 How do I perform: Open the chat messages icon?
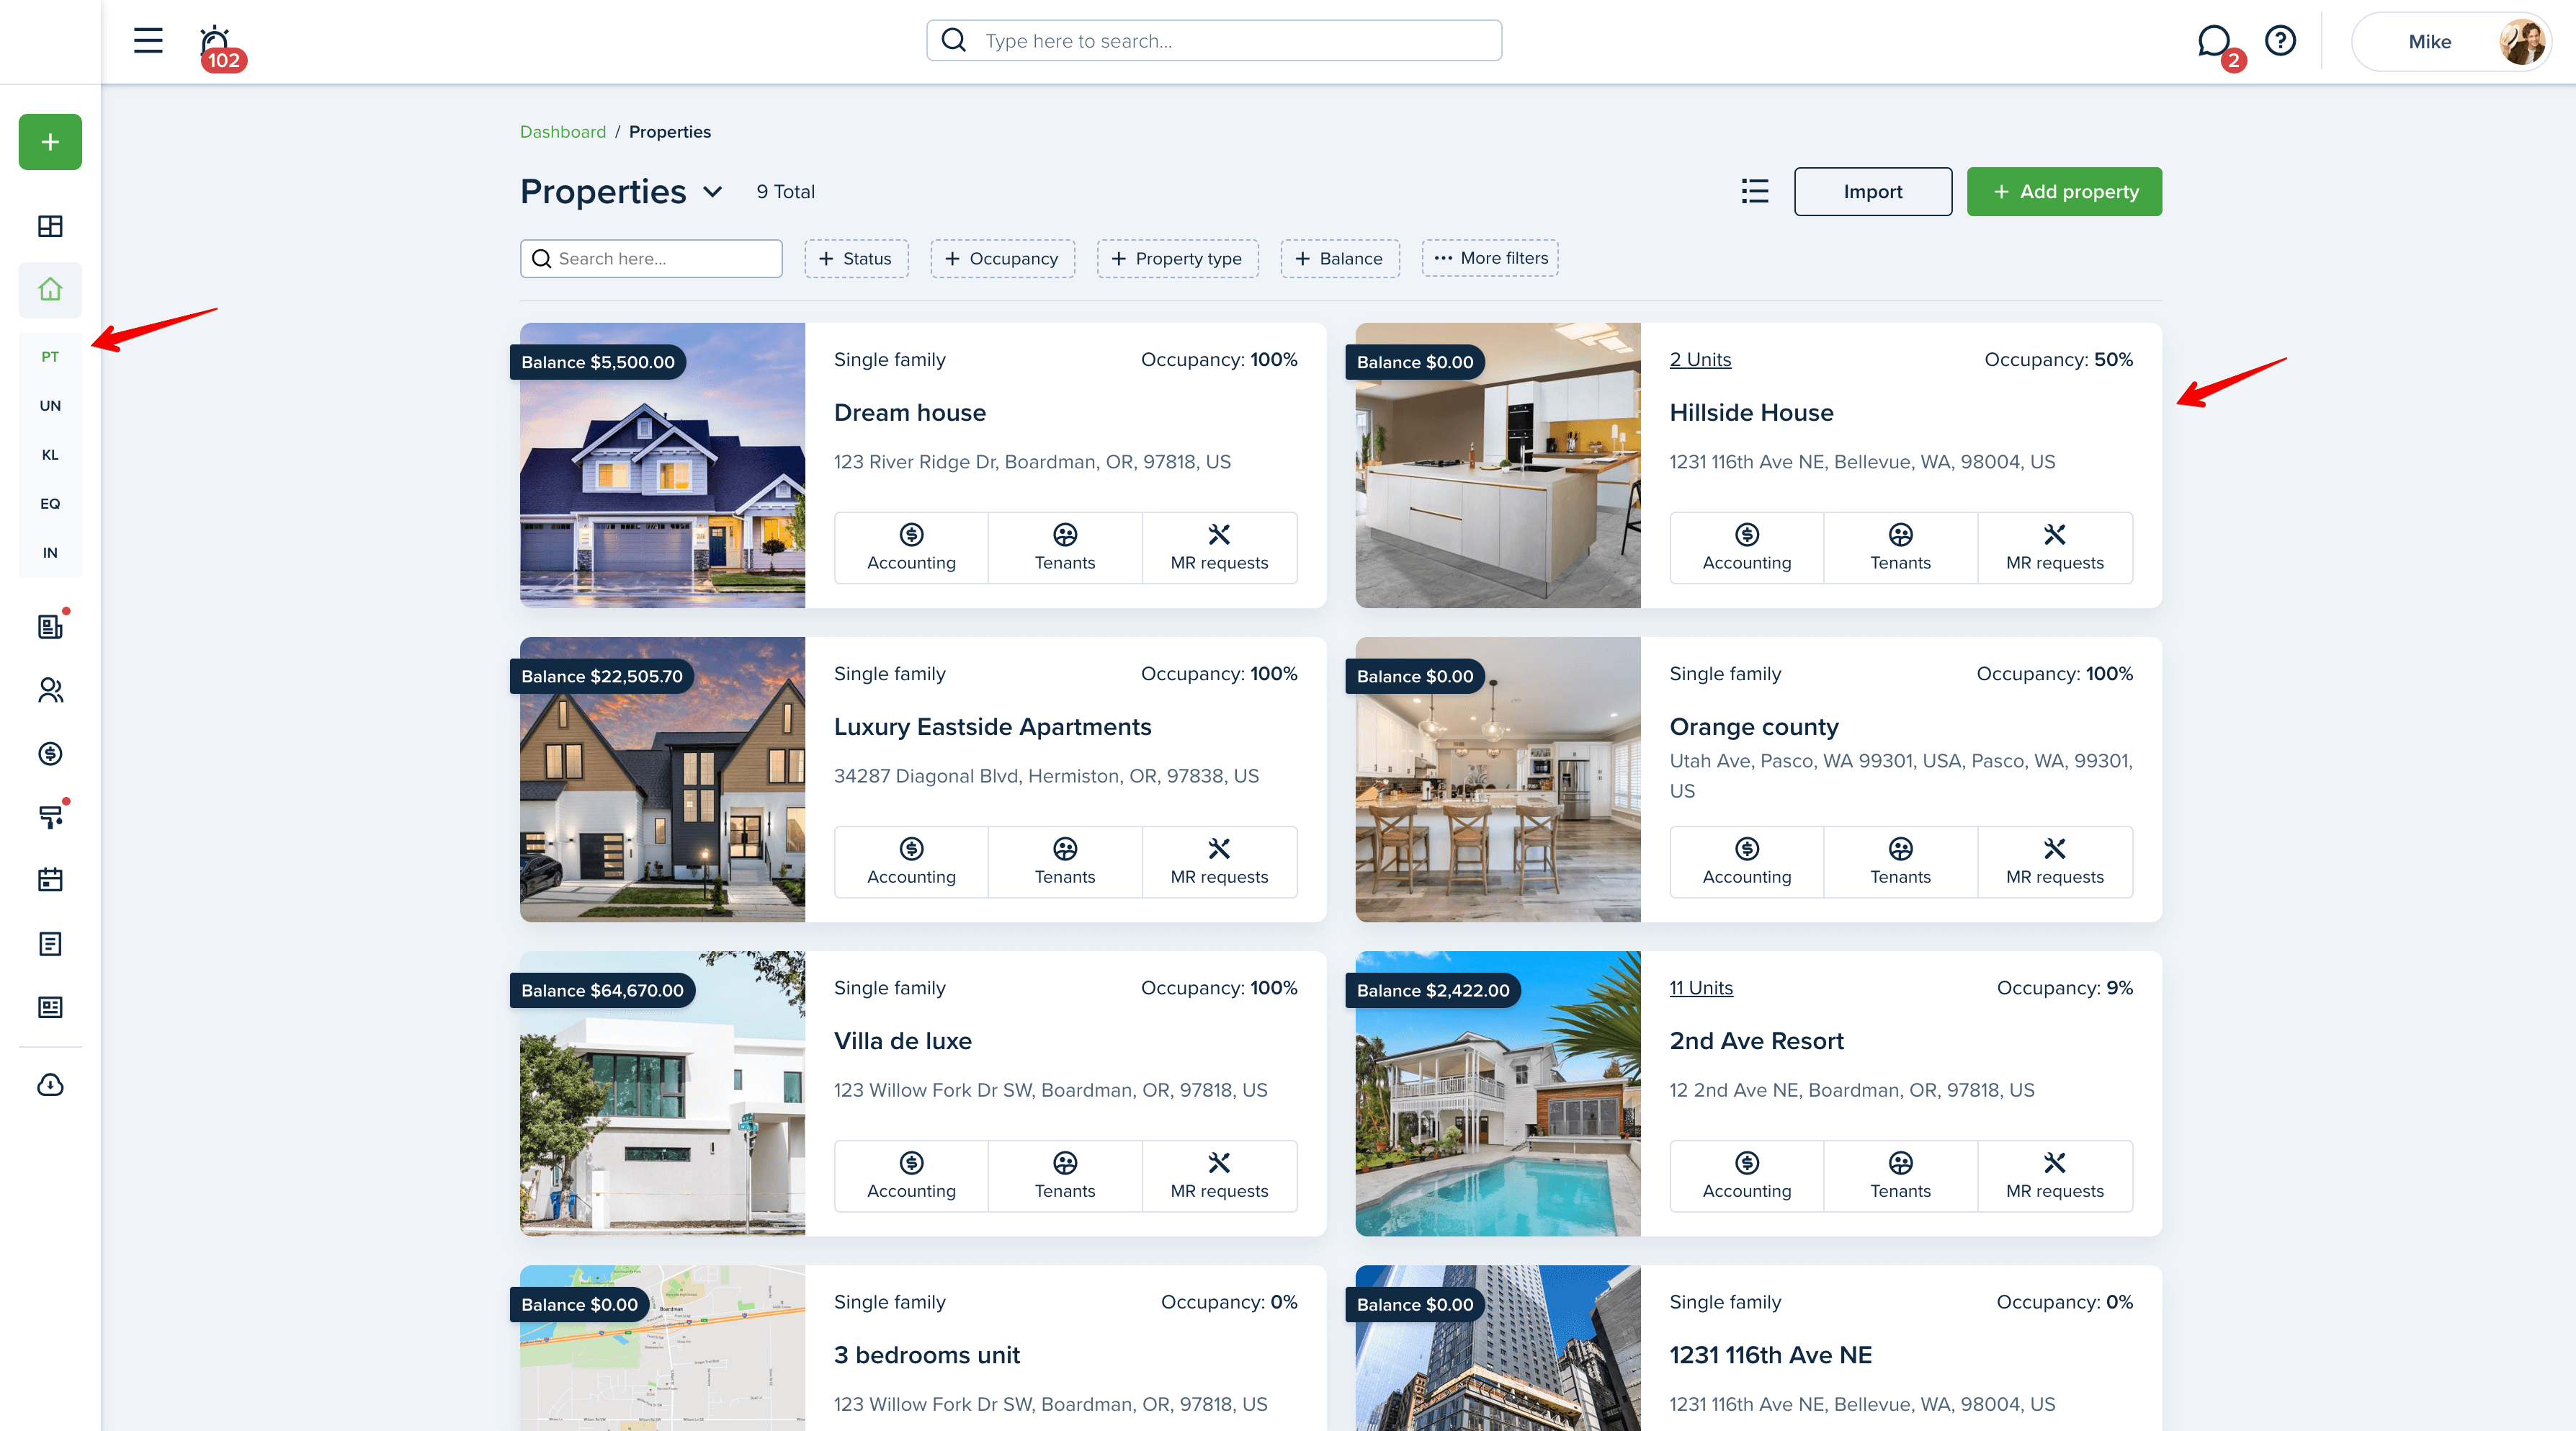[2214, 41]
